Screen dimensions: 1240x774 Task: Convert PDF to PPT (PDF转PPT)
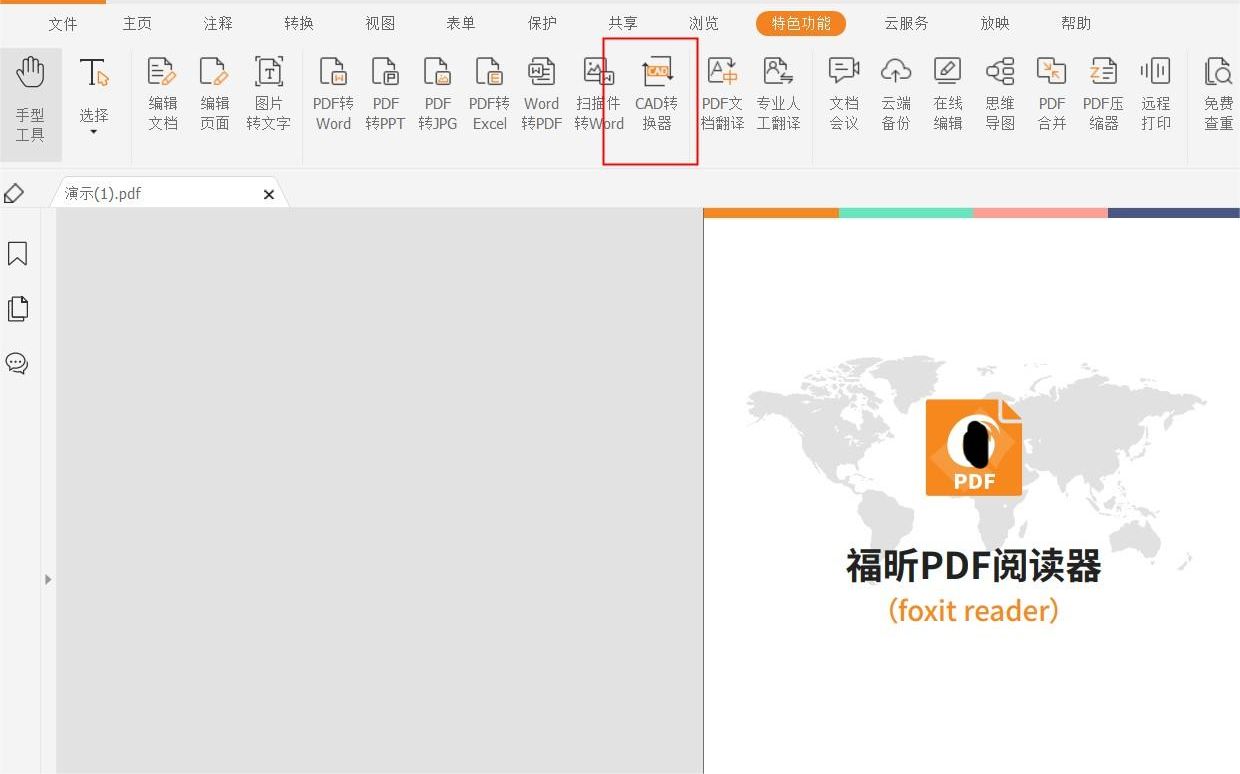[x=385, y=95]
